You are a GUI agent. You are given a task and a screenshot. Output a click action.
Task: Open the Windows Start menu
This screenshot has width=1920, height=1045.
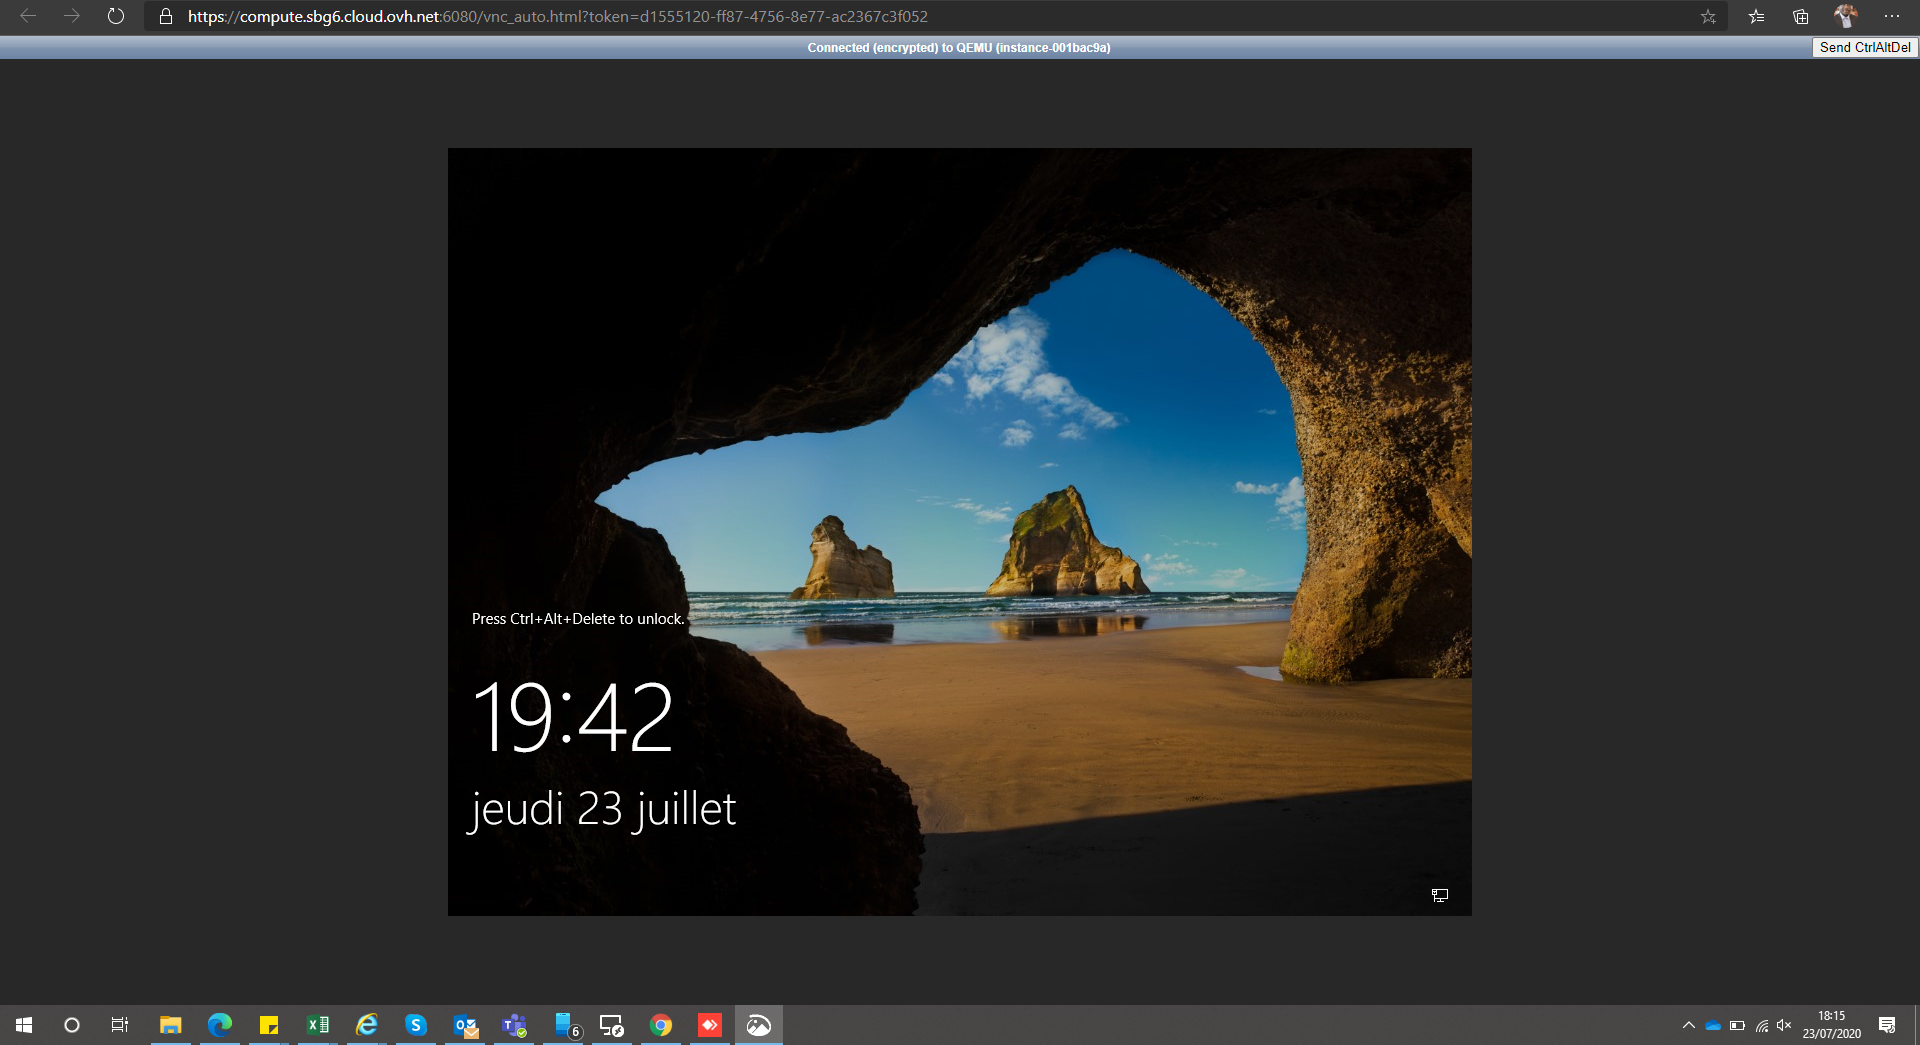[24, 1025]
